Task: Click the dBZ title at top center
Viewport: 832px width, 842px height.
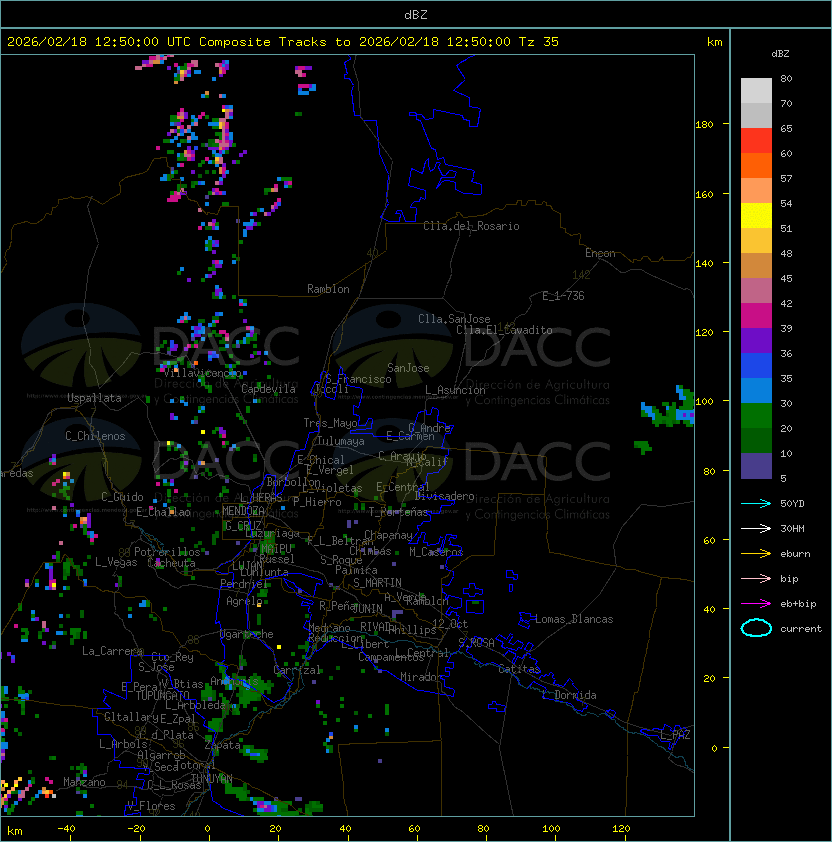Action: [x=416, y=14]
